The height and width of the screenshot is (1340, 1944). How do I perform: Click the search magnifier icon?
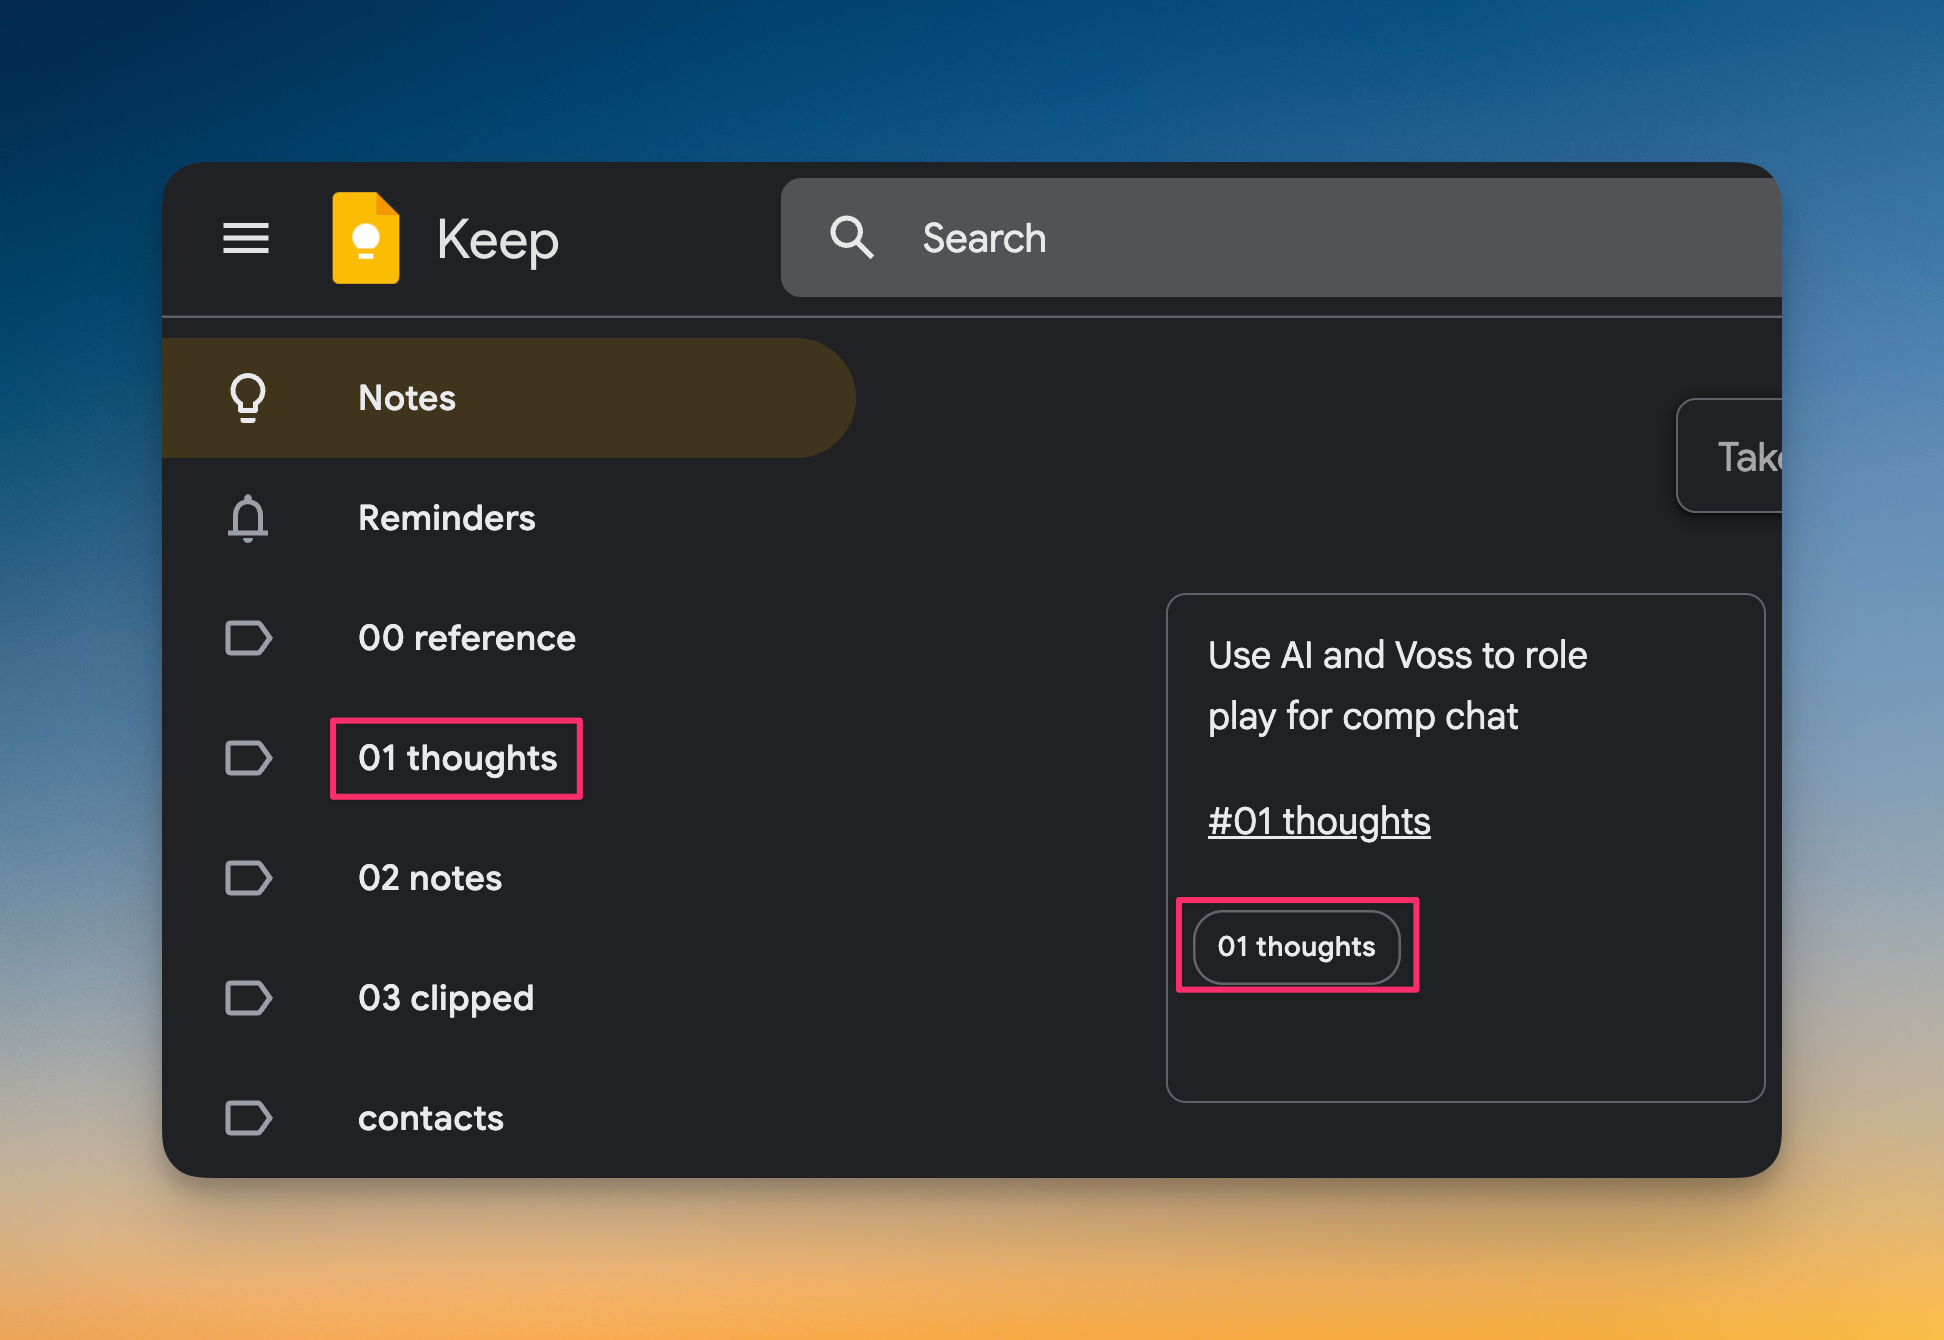point(851,238)
